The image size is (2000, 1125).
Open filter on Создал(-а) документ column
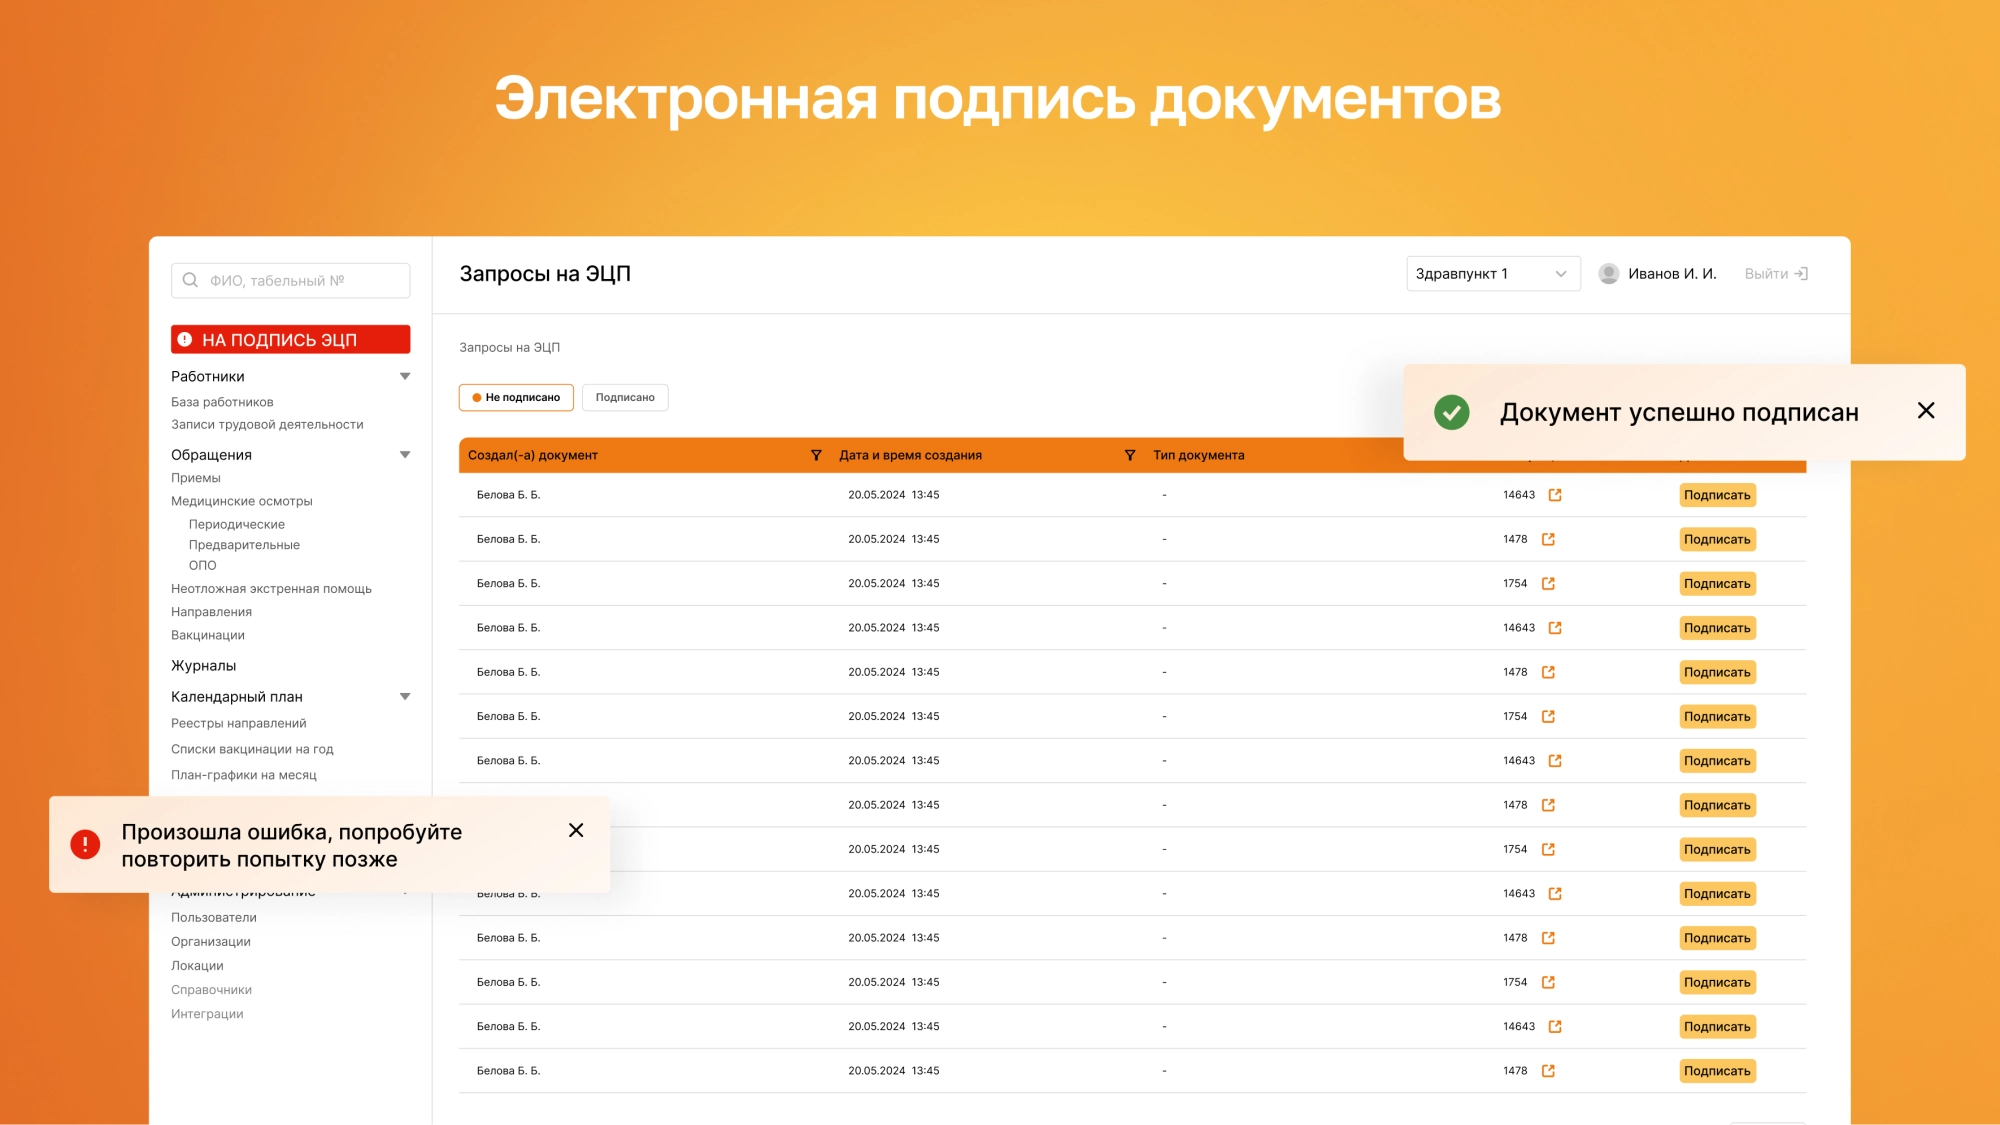tap(817, 455)
